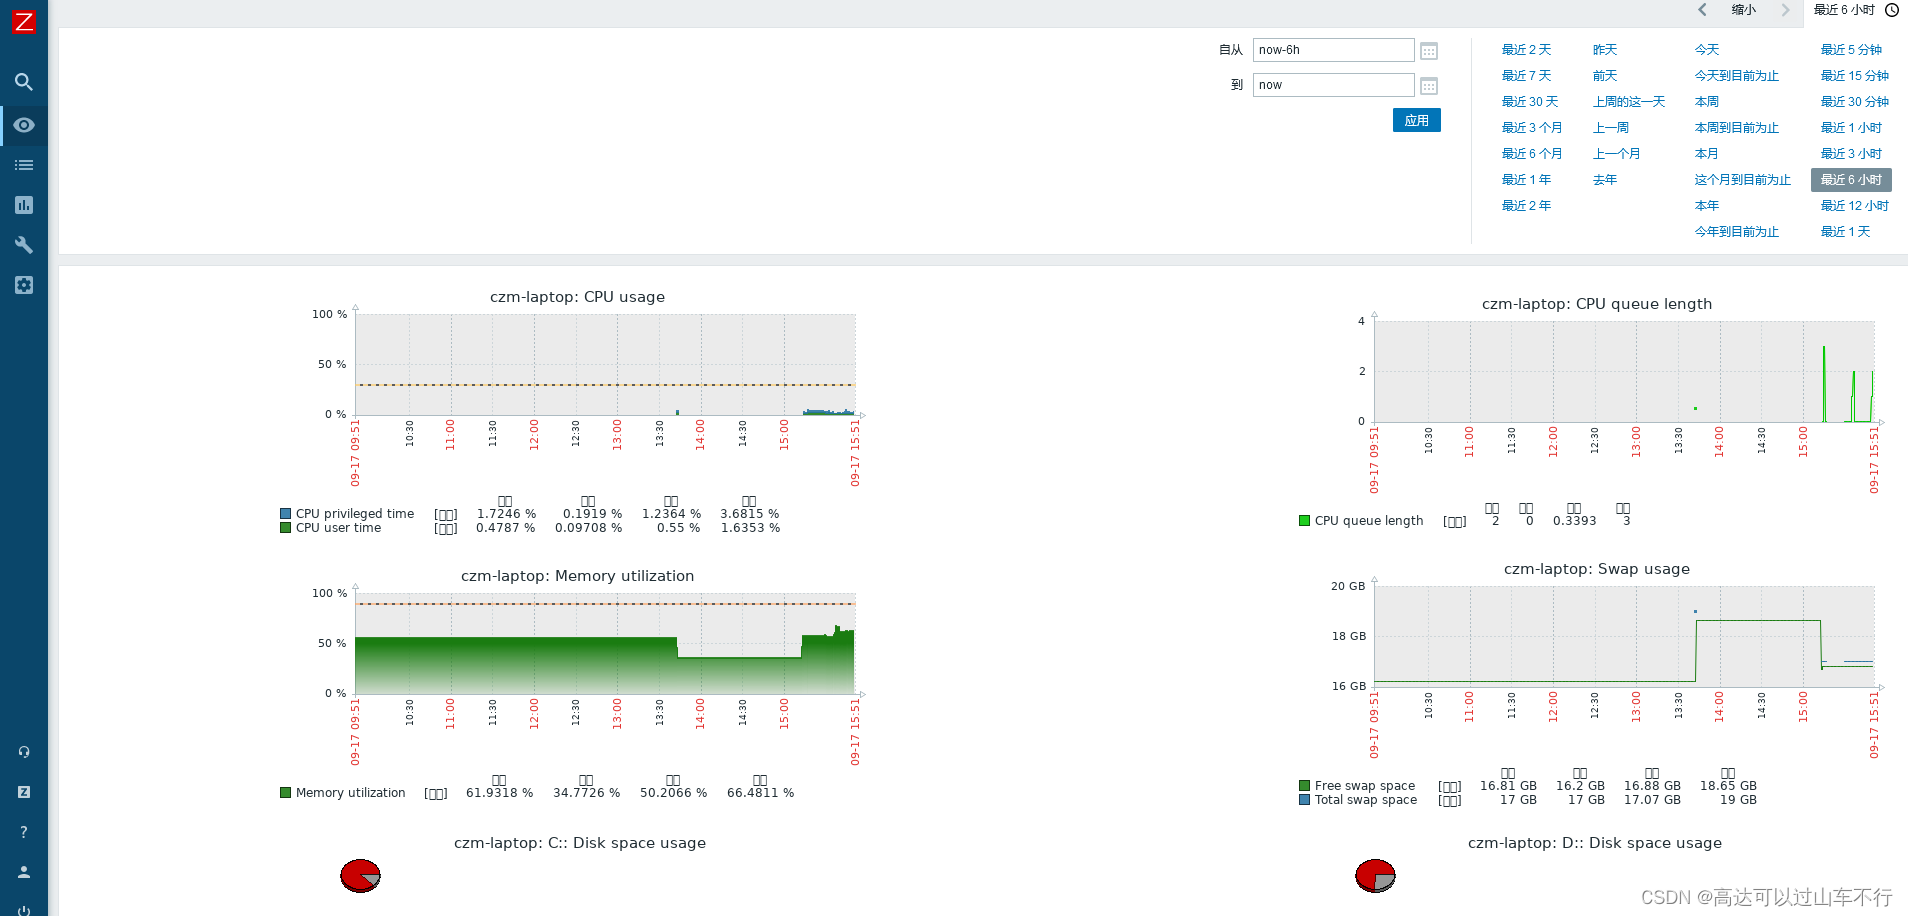The height and width of the screenshot is (916, 1908).
Task: Select 这个月到目前为止 time range
Action: (x=1743, y=180)
